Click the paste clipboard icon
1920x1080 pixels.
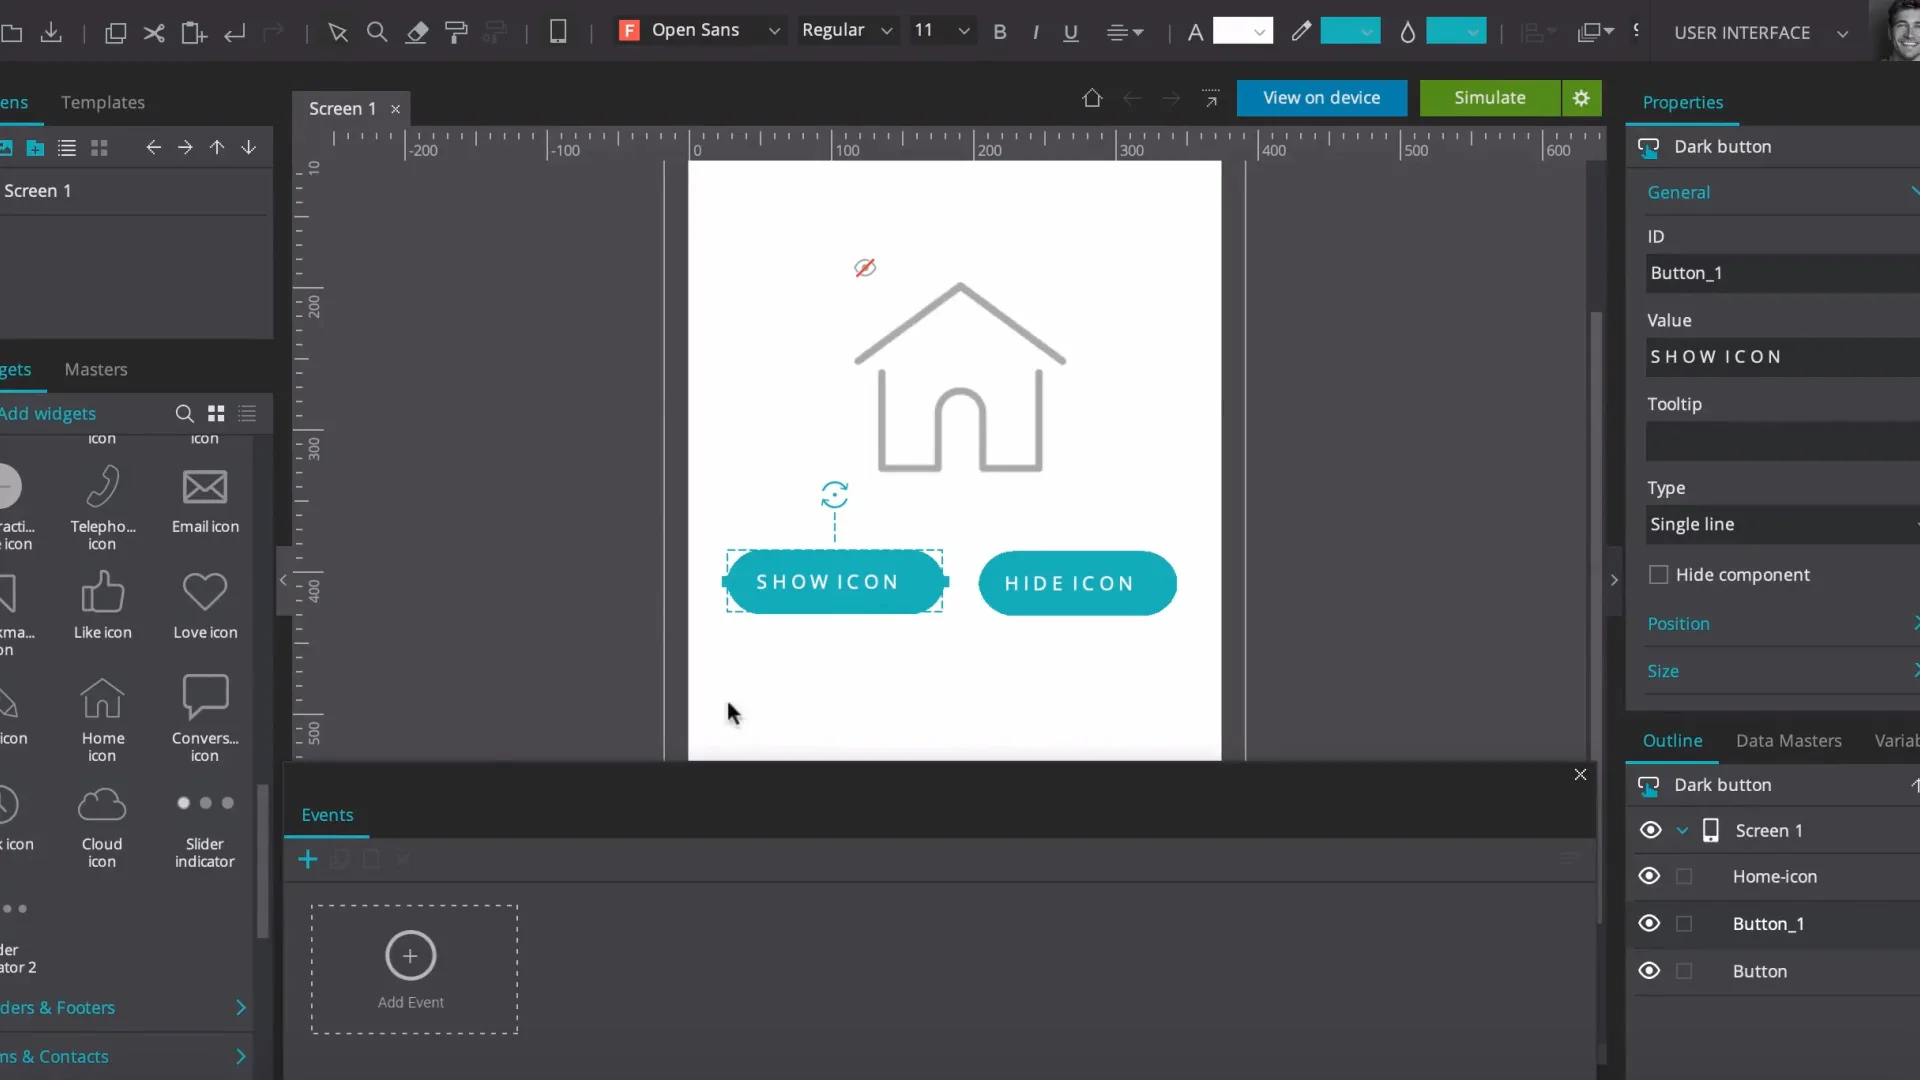(194, 33)
